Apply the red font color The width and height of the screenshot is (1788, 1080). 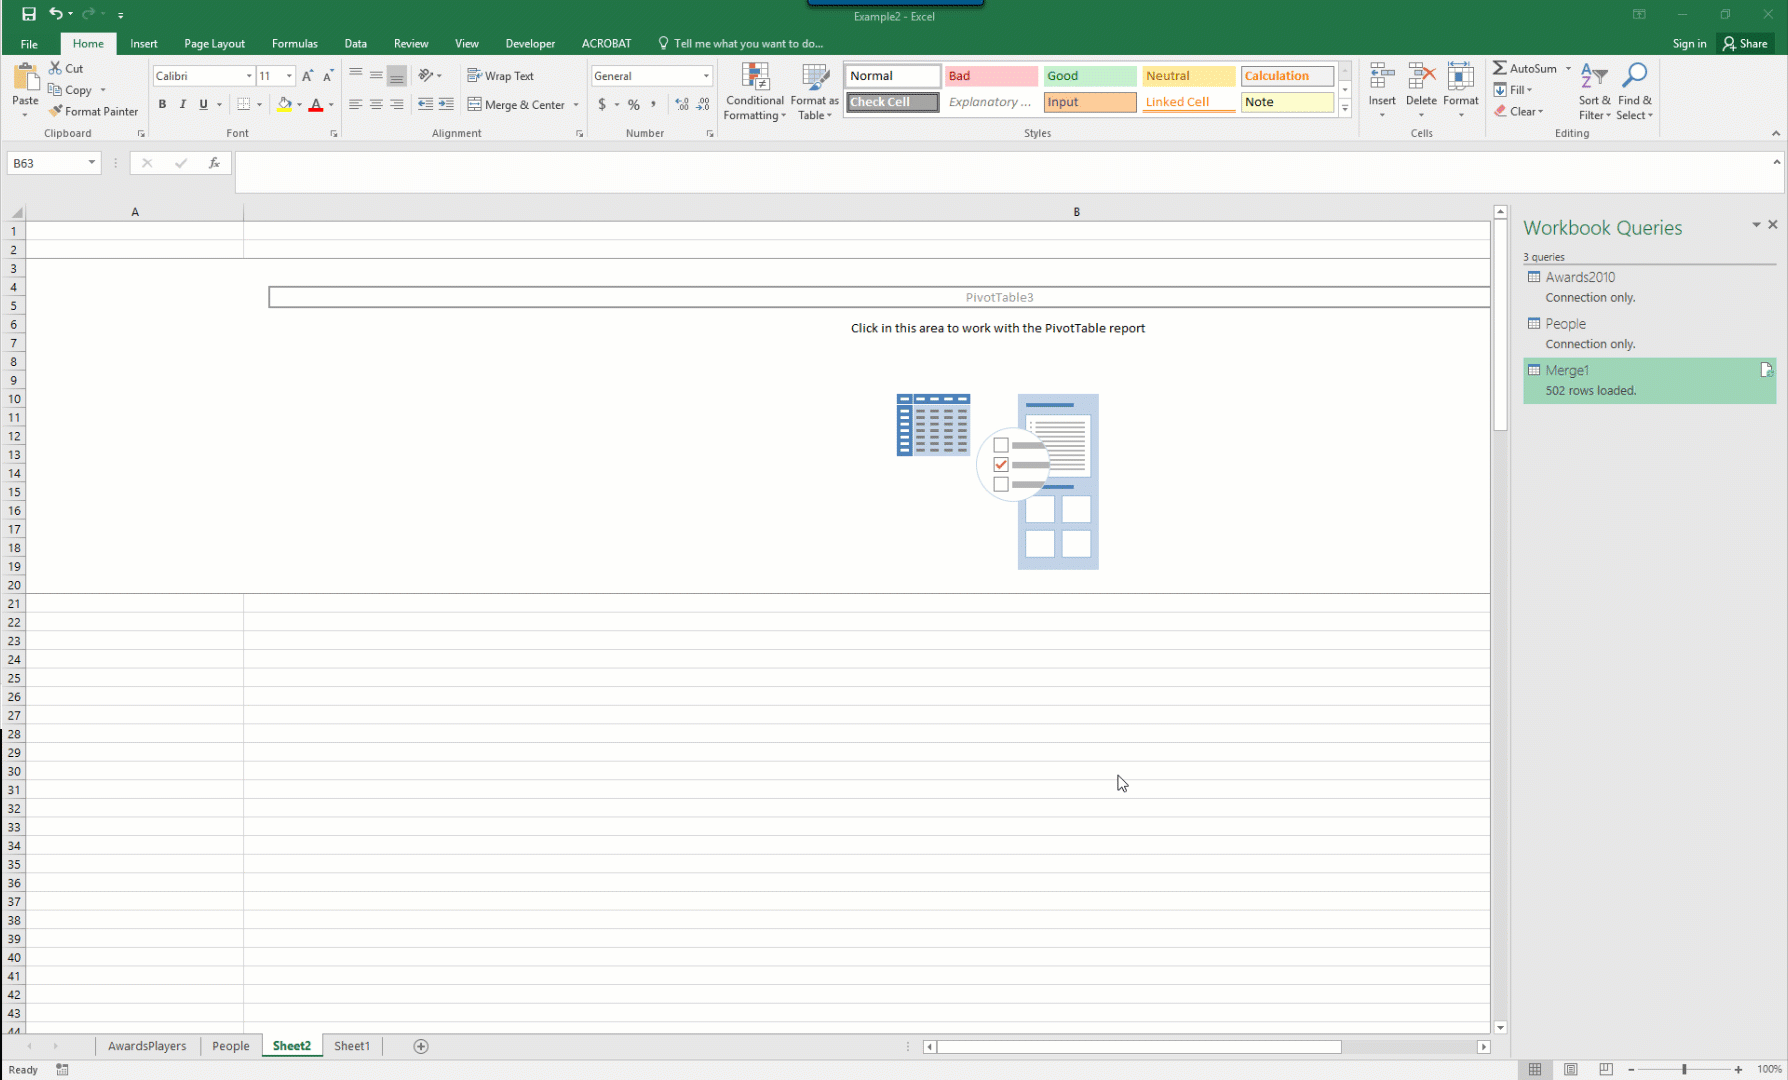coord(316,104)
